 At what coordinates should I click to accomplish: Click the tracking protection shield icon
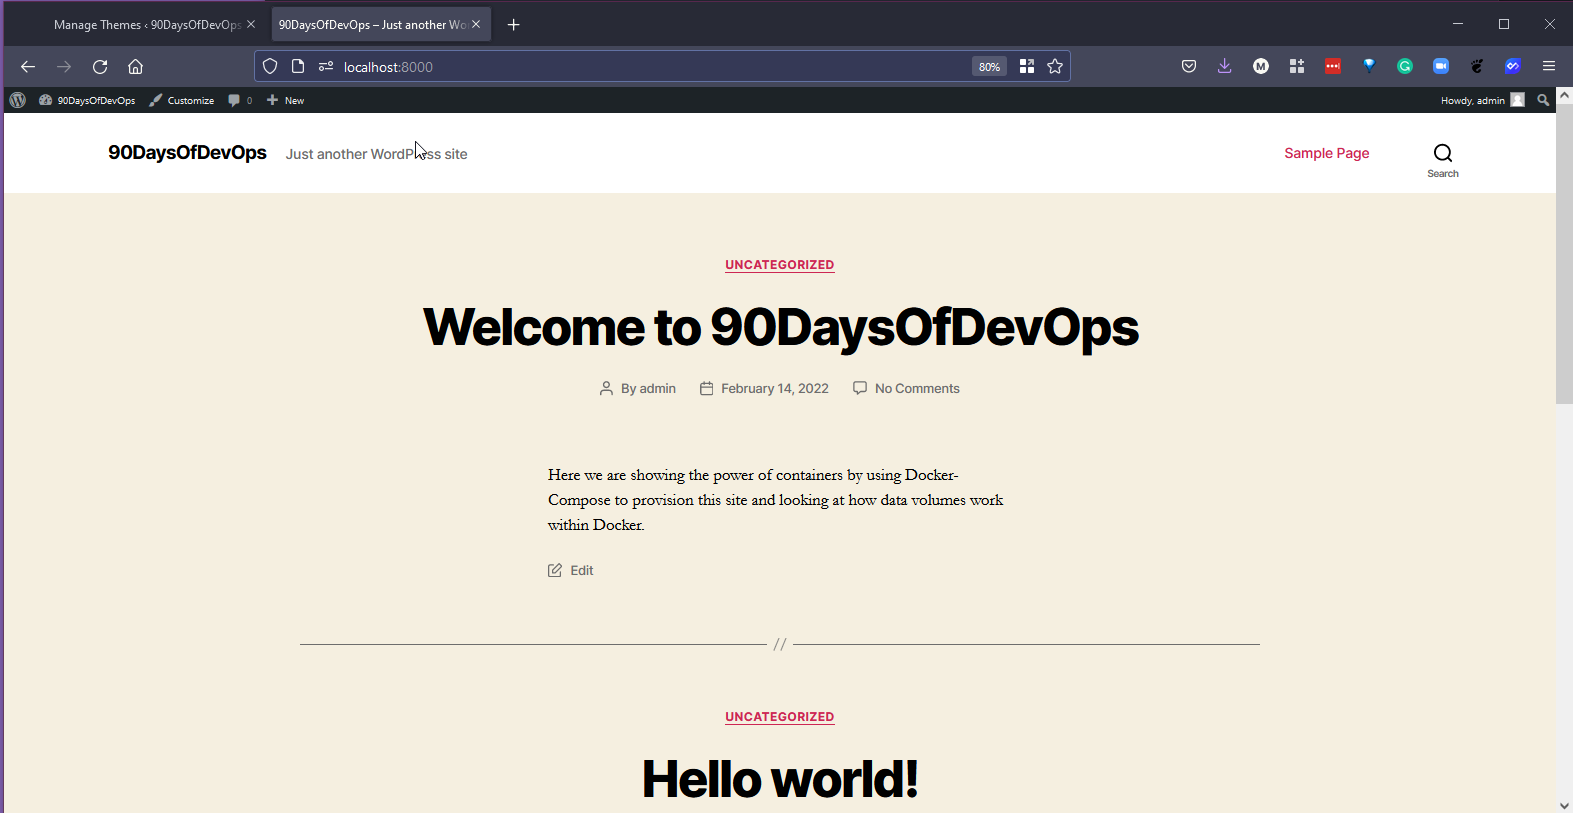click(x=270, y=67)
